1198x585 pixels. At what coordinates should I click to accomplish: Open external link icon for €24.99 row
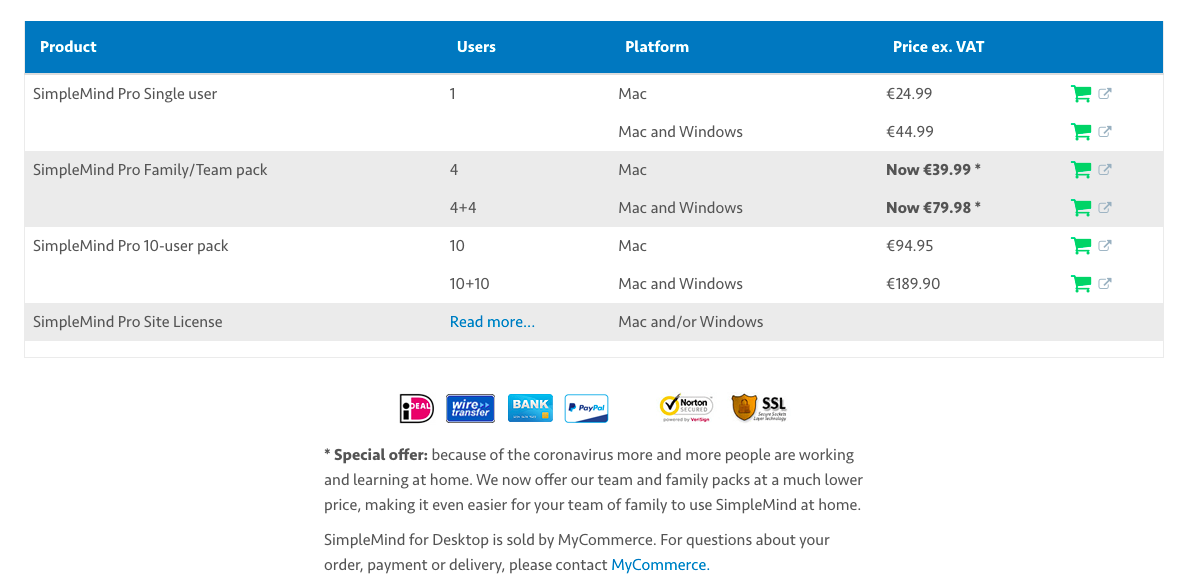coord(1105,94)
